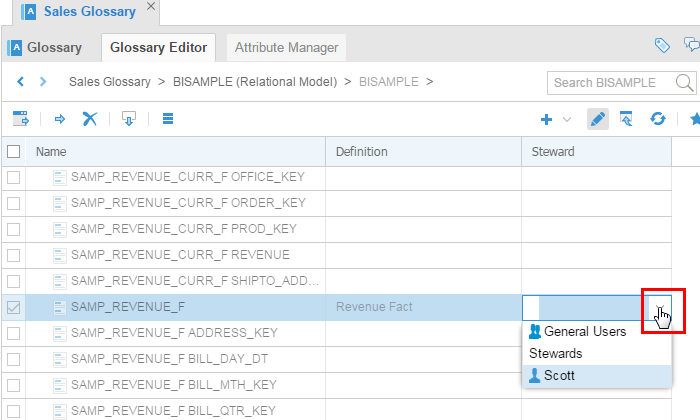Click the Definition column header
The height and width of the screenshot is (420, 700).
pyautogui.click(x=423, y=152)
